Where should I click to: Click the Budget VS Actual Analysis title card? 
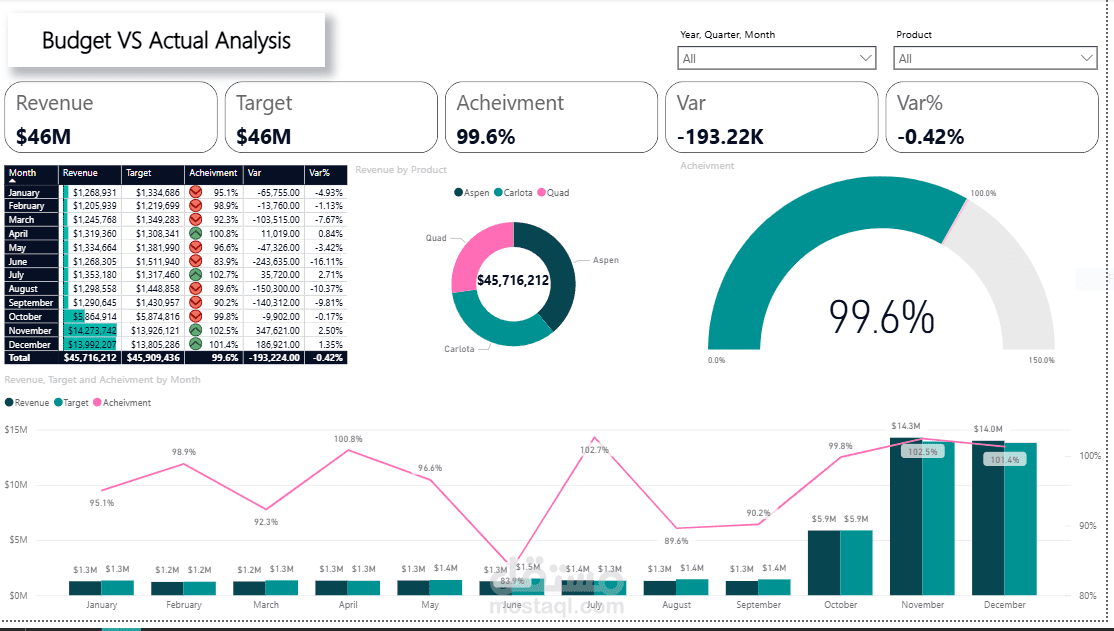pyautogui.click(x=166, y=40)
